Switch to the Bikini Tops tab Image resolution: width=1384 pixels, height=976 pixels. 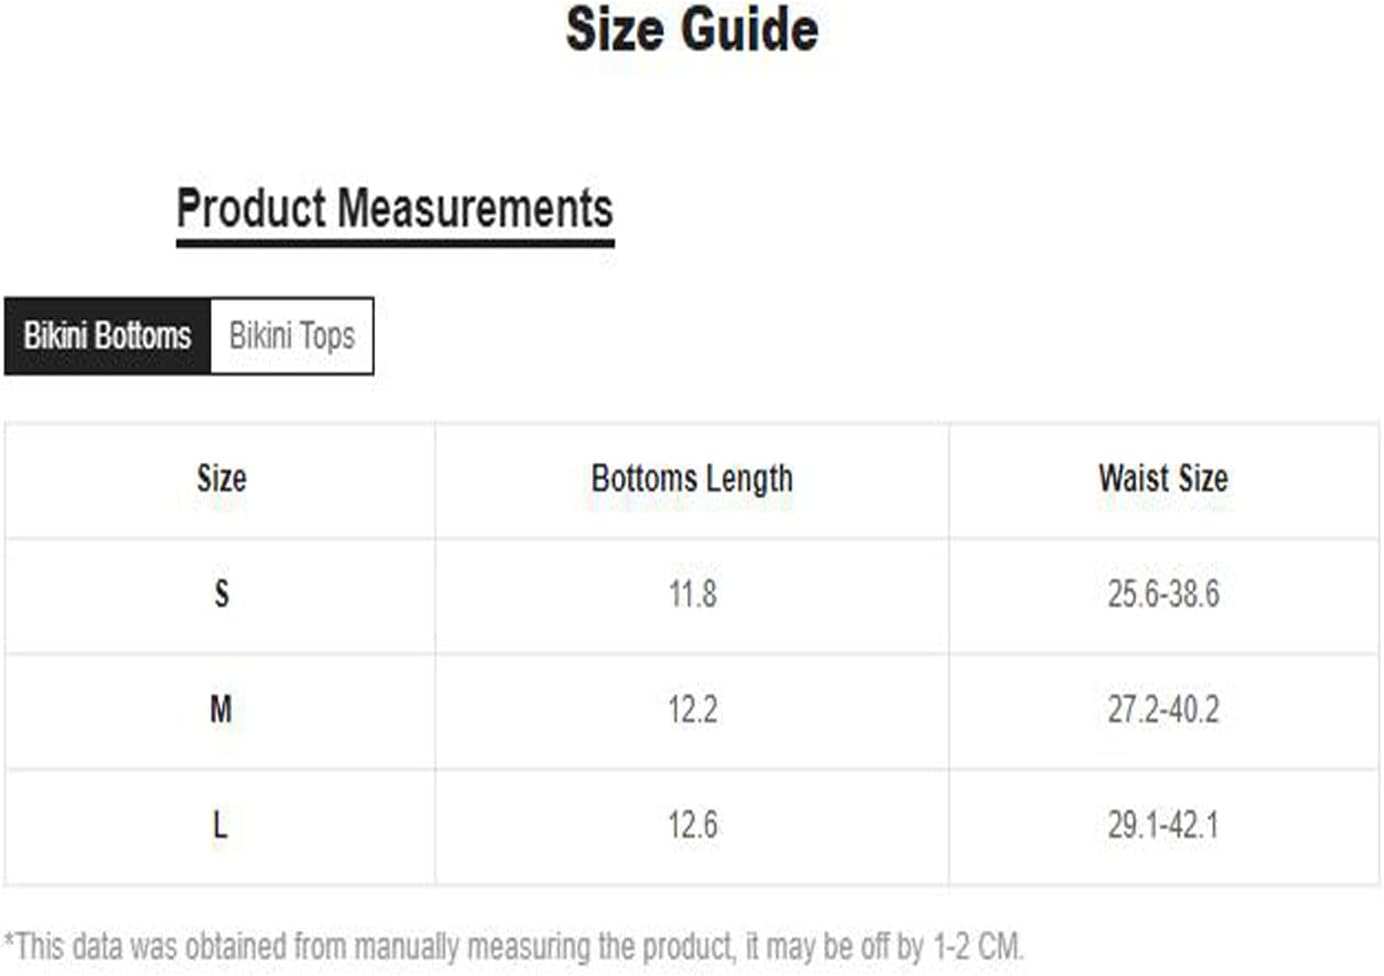[x=292, y=336]
